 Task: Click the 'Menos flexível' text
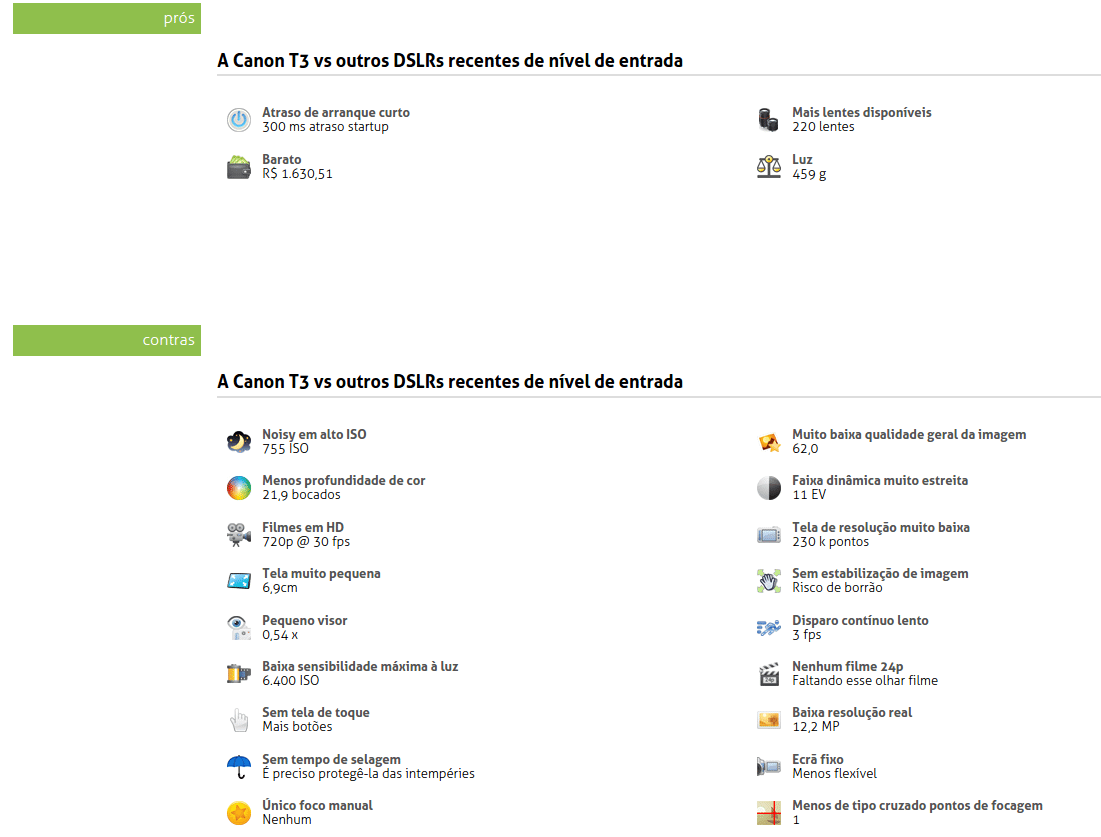point(834,774)
